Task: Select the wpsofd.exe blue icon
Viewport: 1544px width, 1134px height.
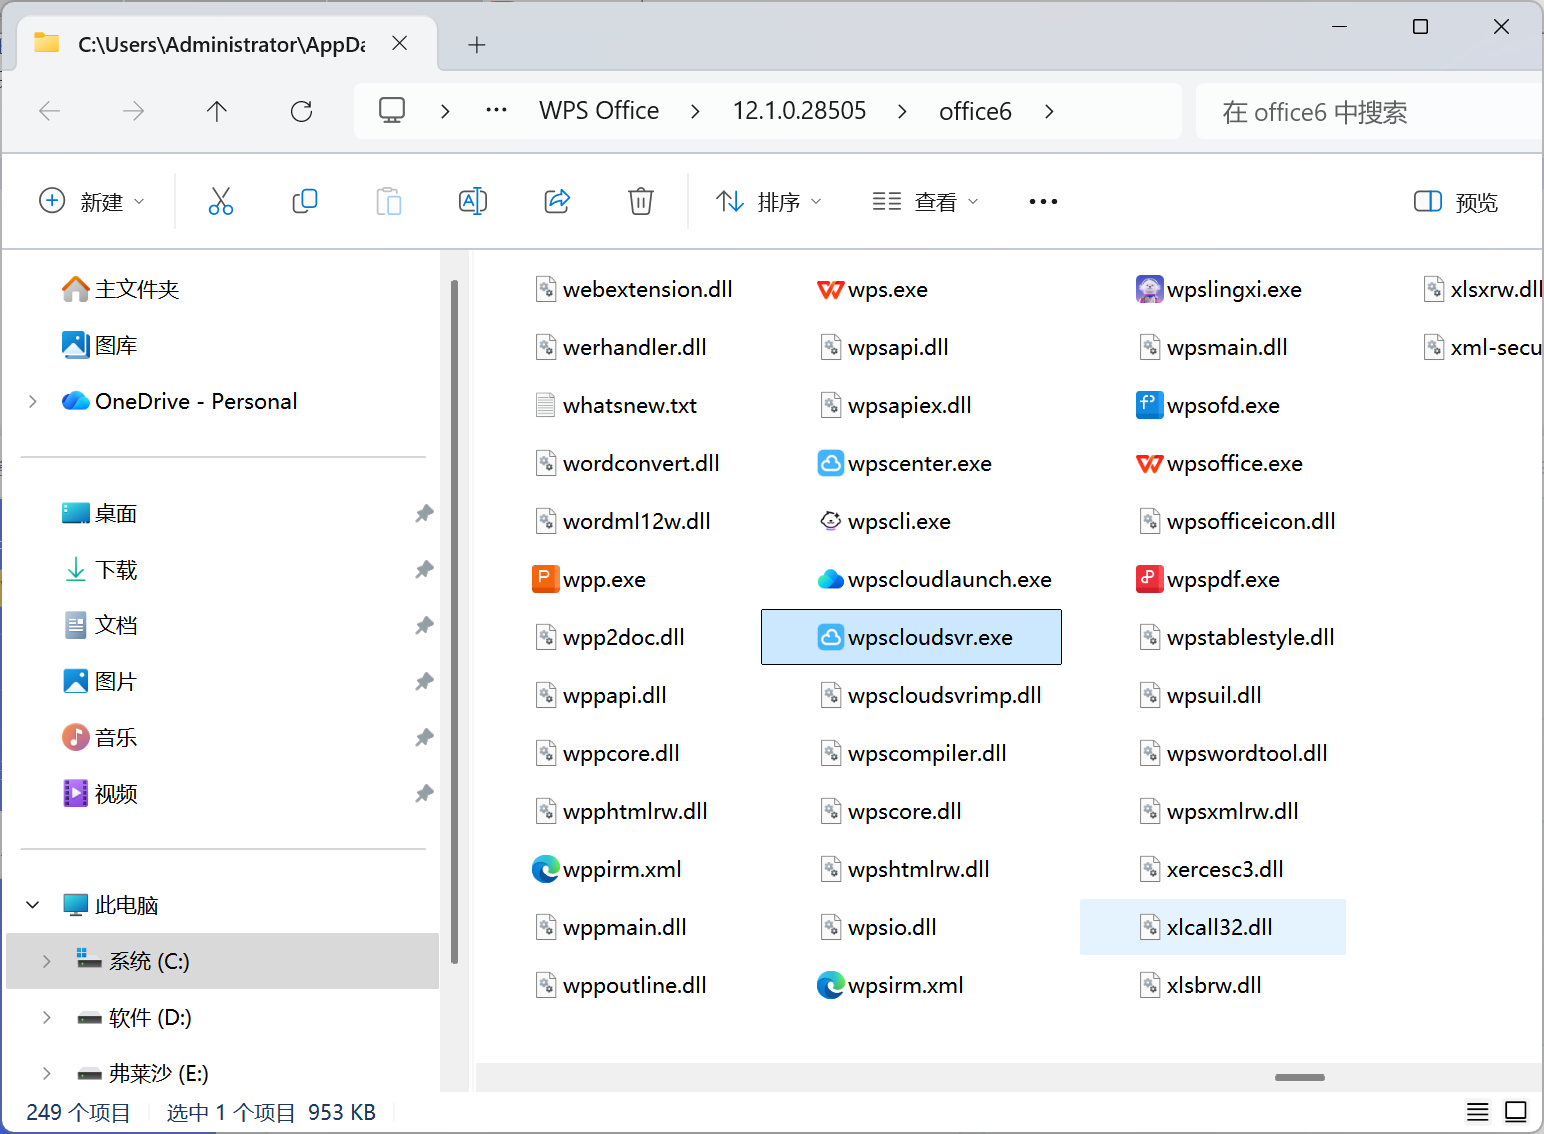Action: pyautogui.click(x=1149, y=405)
